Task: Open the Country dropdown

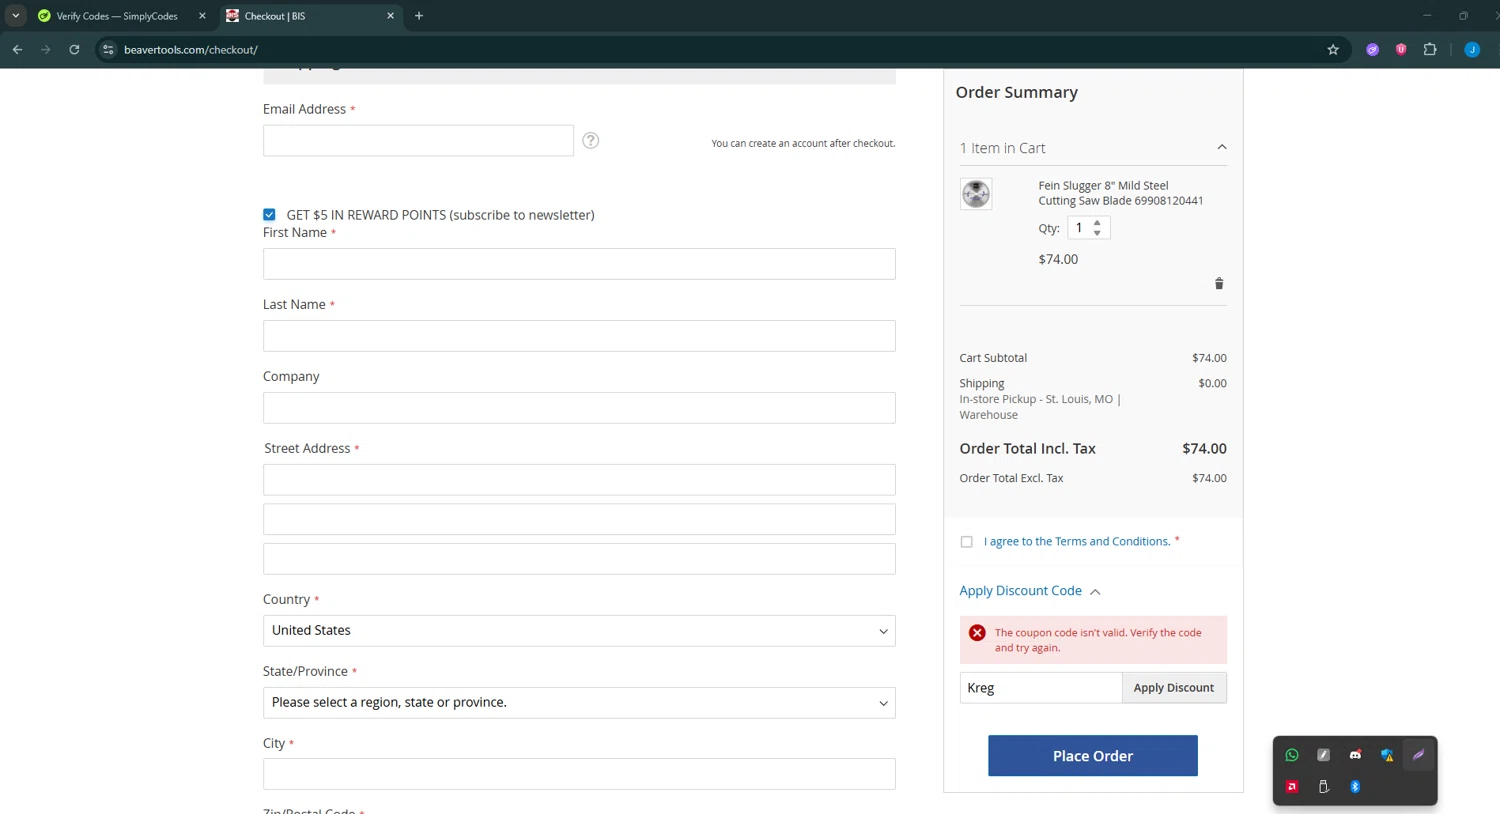Action: 579,631
